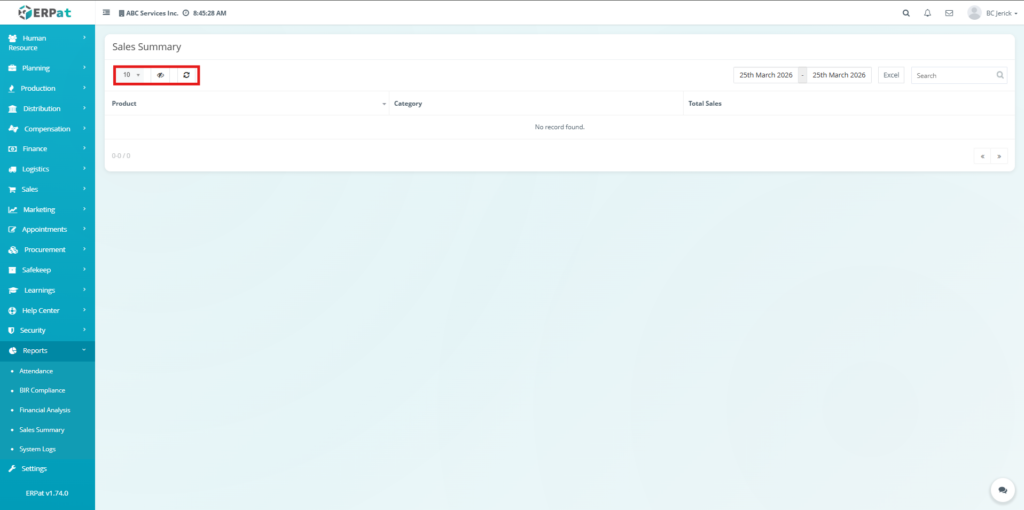The image size is (1024, 510).
Task: Open the rows-per-page 10 dropdown
Action: (x=131, y=75)
